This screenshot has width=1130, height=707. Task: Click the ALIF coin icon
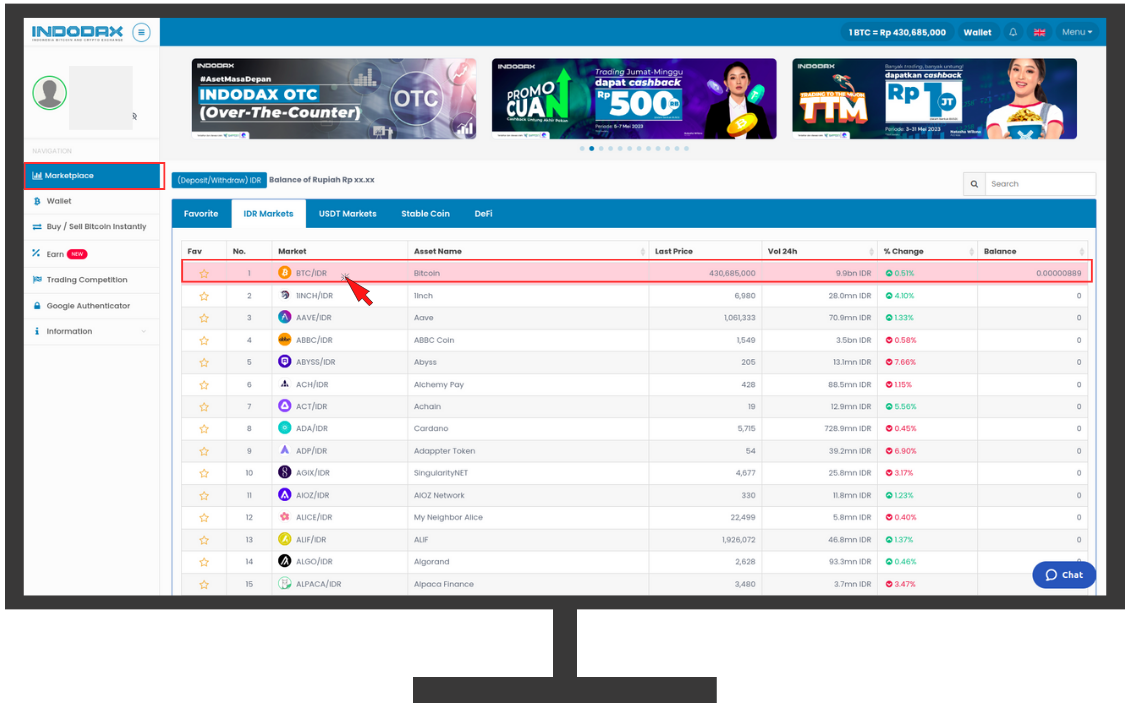(x=285, y=539)
